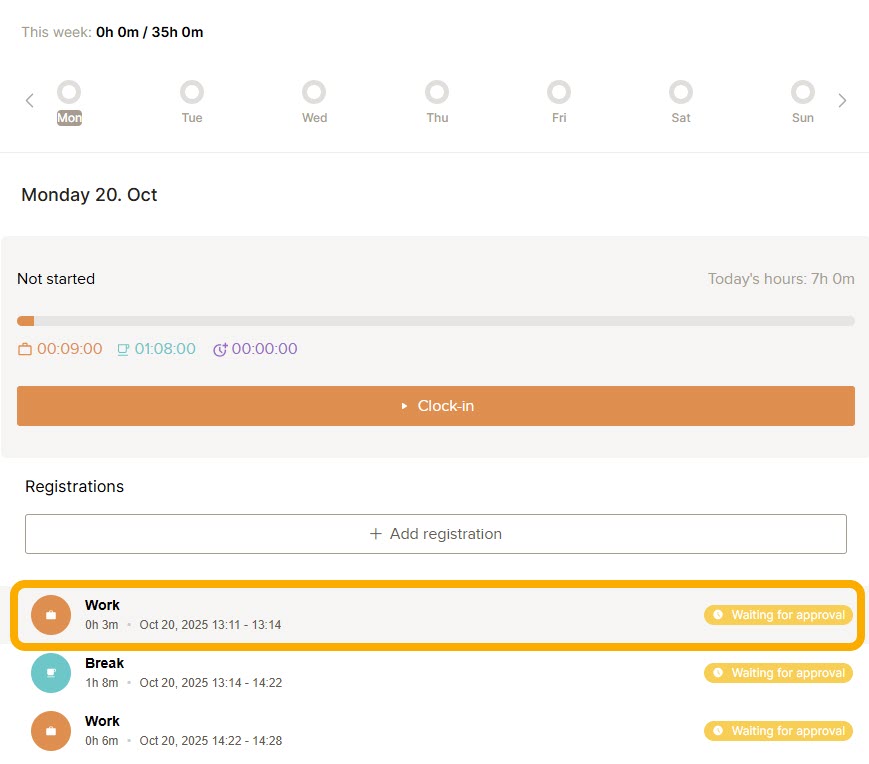
Task: Click the purple overtime clock counter 00:00:00
Action: pyautogui.click(x=255, y=349)
